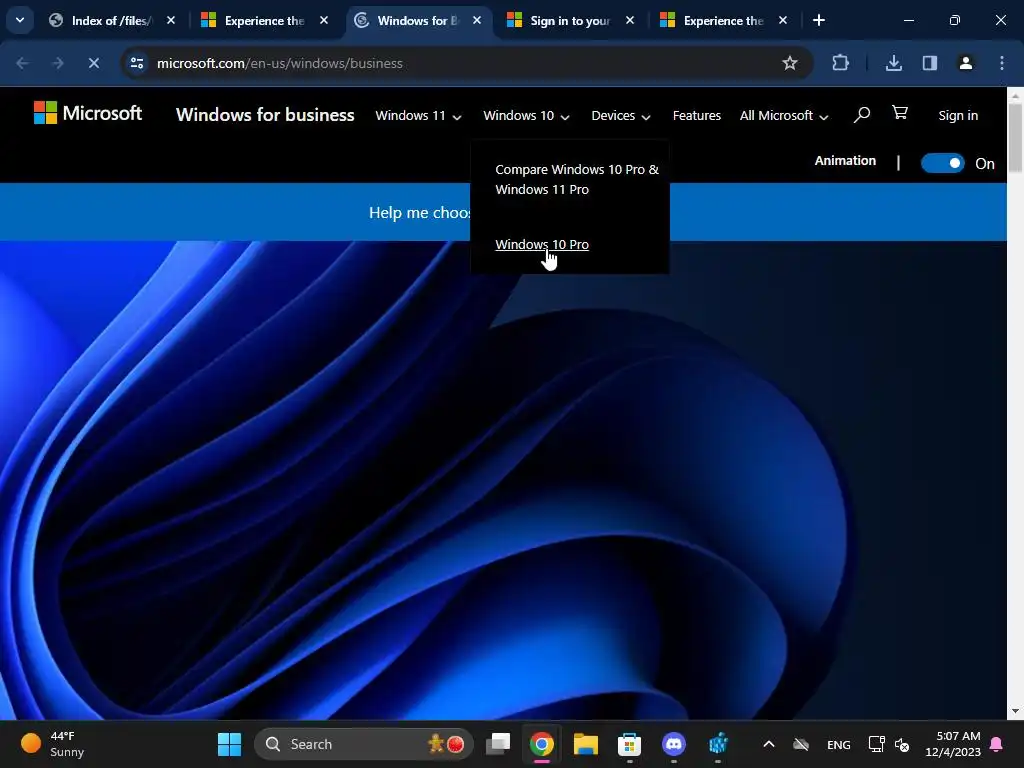Click the page vertical scrollbar thumb

click(x=1016, y=137)
